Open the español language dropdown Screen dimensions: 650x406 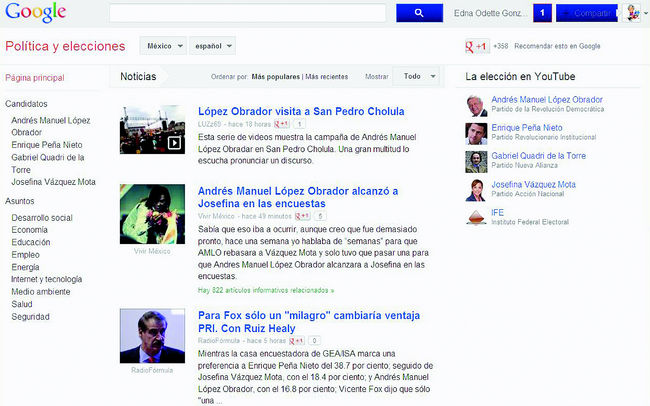tap(213, 46)
